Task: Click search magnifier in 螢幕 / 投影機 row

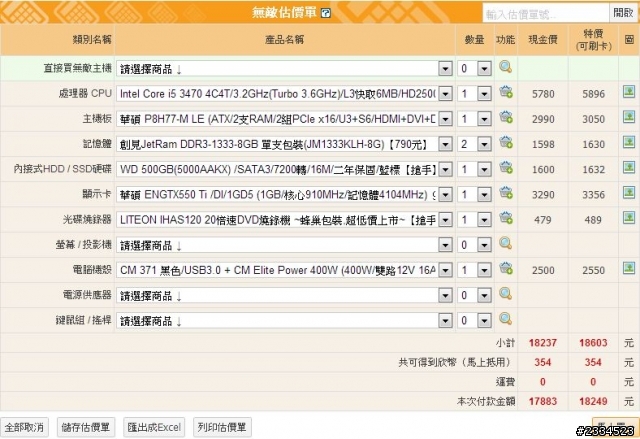Action: coord(505,244)
